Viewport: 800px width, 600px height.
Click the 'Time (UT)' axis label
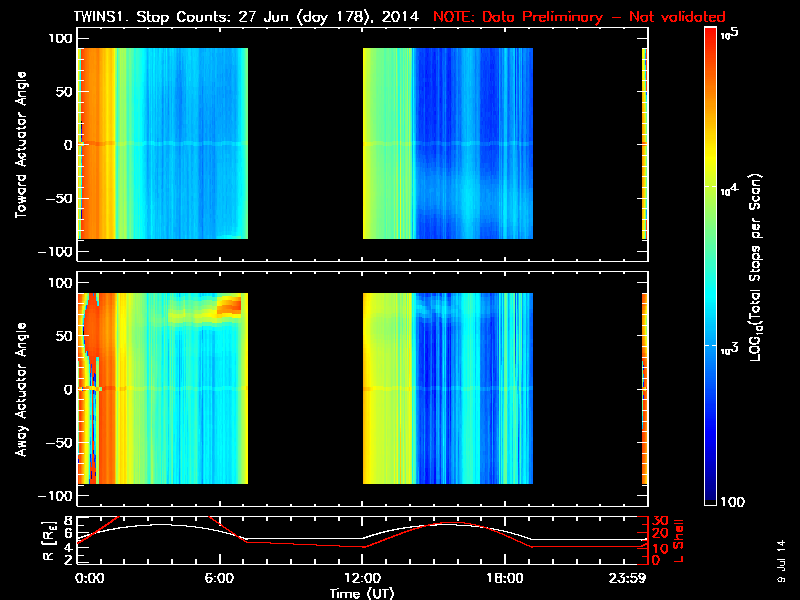(361, 593)
